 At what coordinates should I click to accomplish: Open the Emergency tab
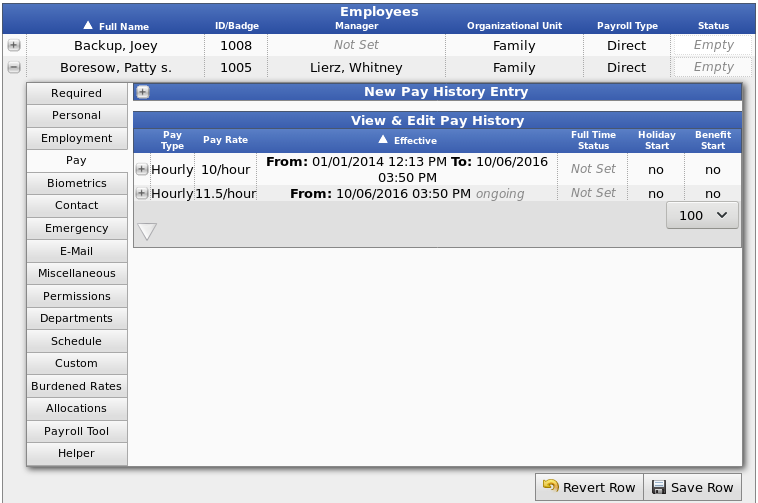pos(77,228)
